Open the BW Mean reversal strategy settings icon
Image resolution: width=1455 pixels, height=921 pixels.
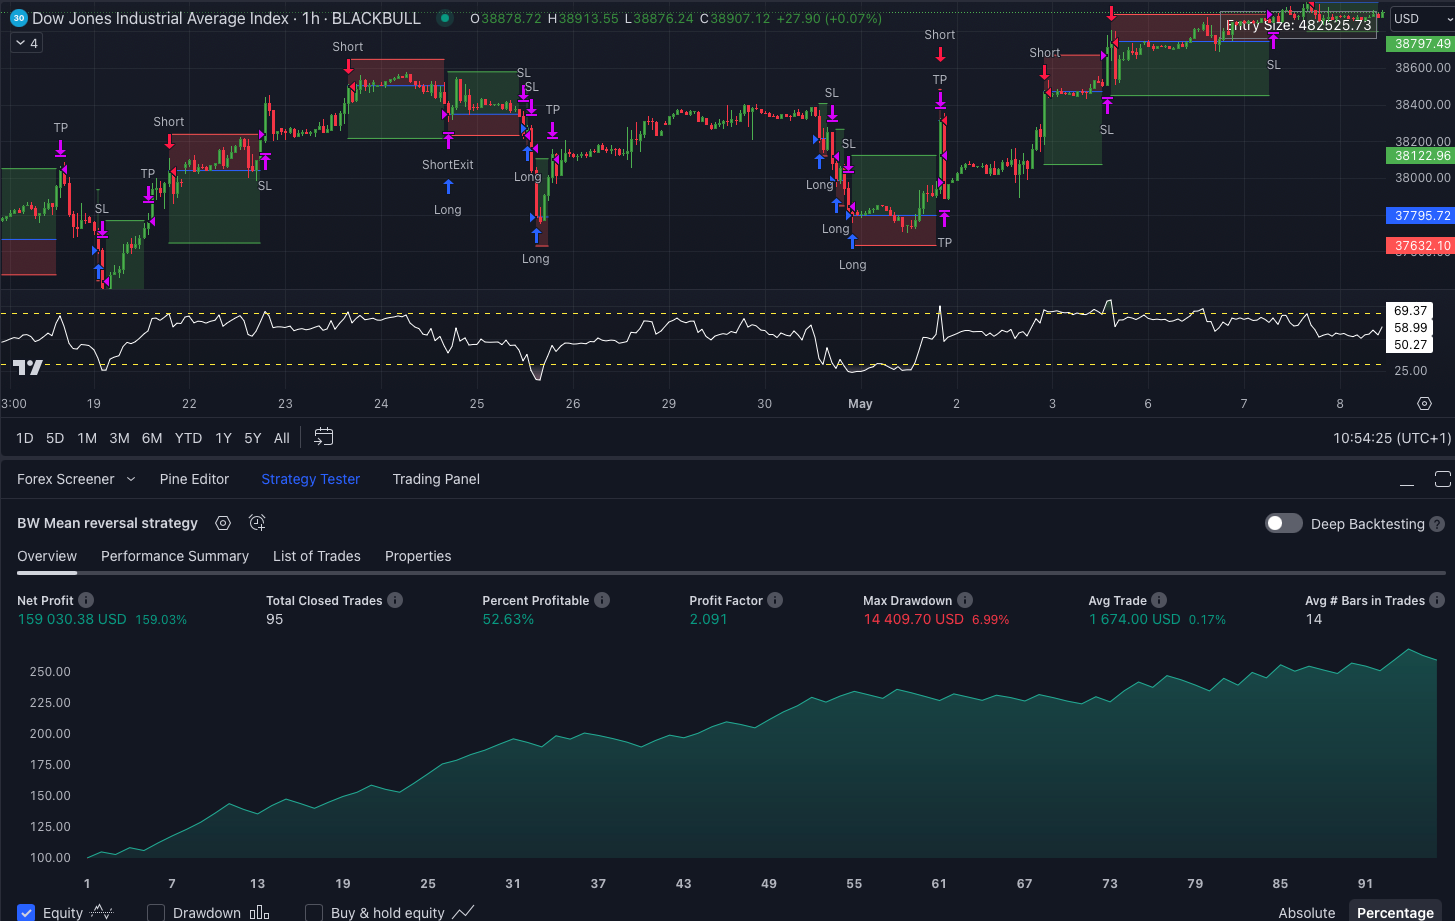point(223,523)
